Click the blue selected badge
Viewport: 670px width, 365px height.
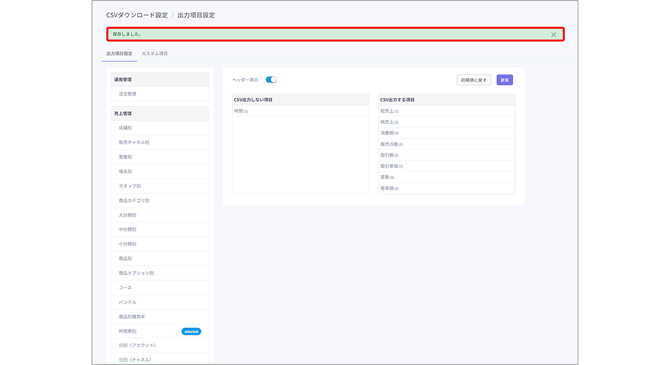tap(191, 332)
